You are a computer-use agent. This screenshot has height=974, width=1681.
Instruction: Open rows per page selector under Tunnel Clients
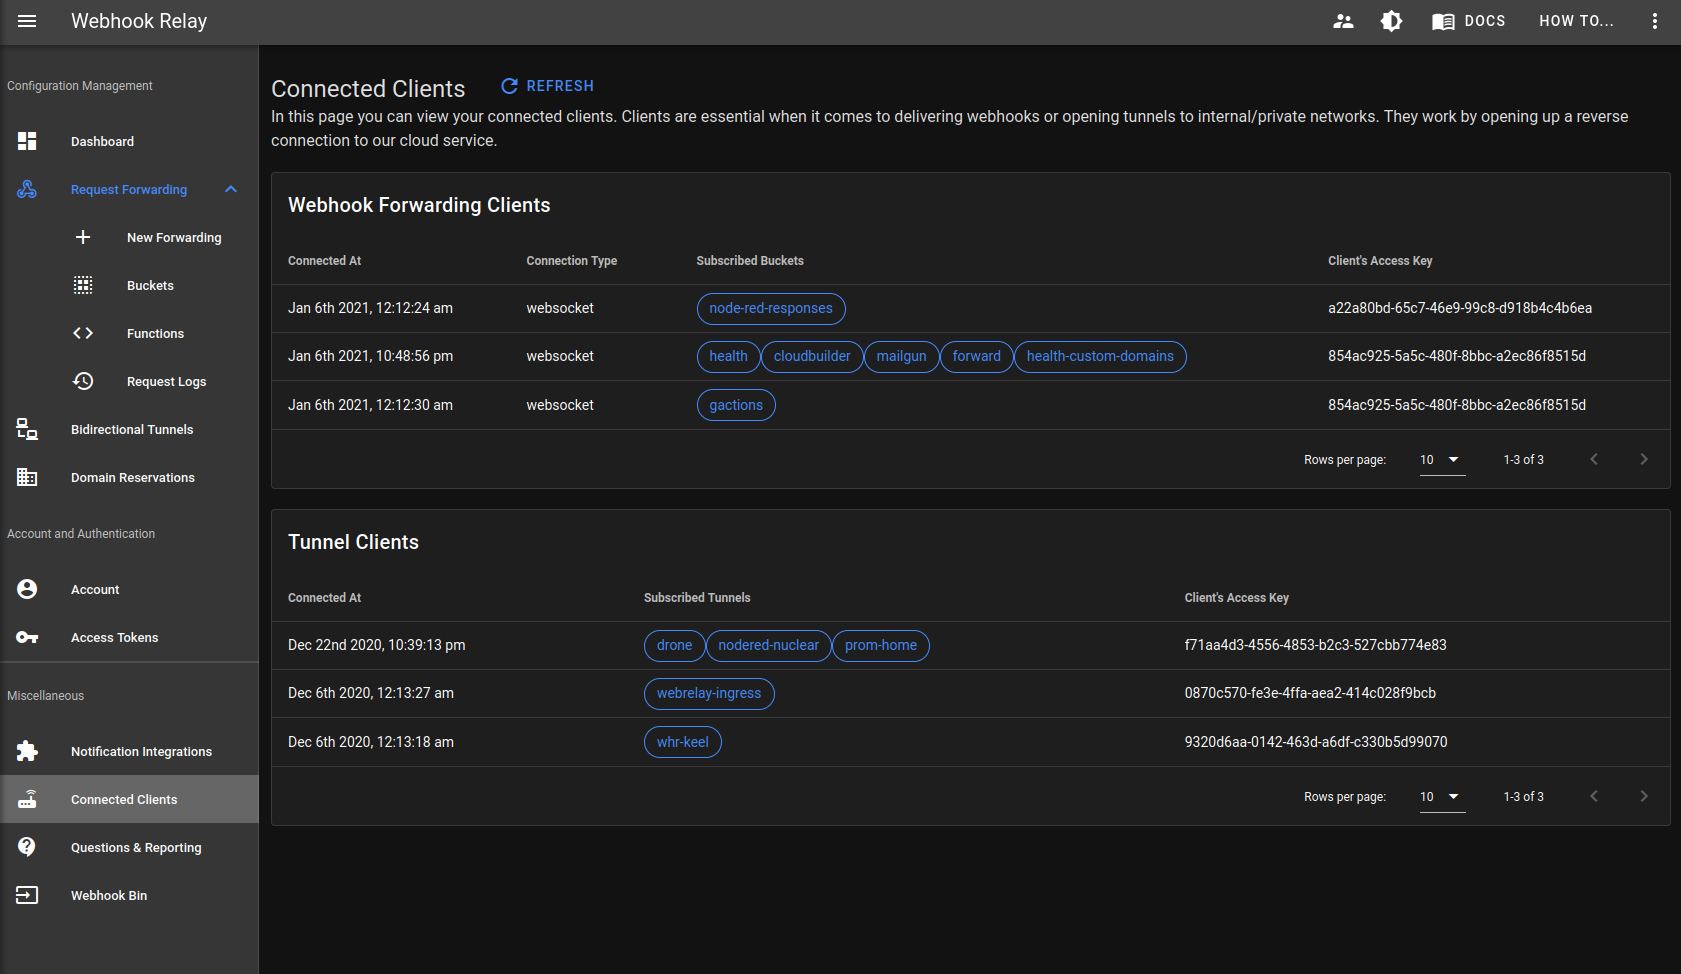(1441, 796)
